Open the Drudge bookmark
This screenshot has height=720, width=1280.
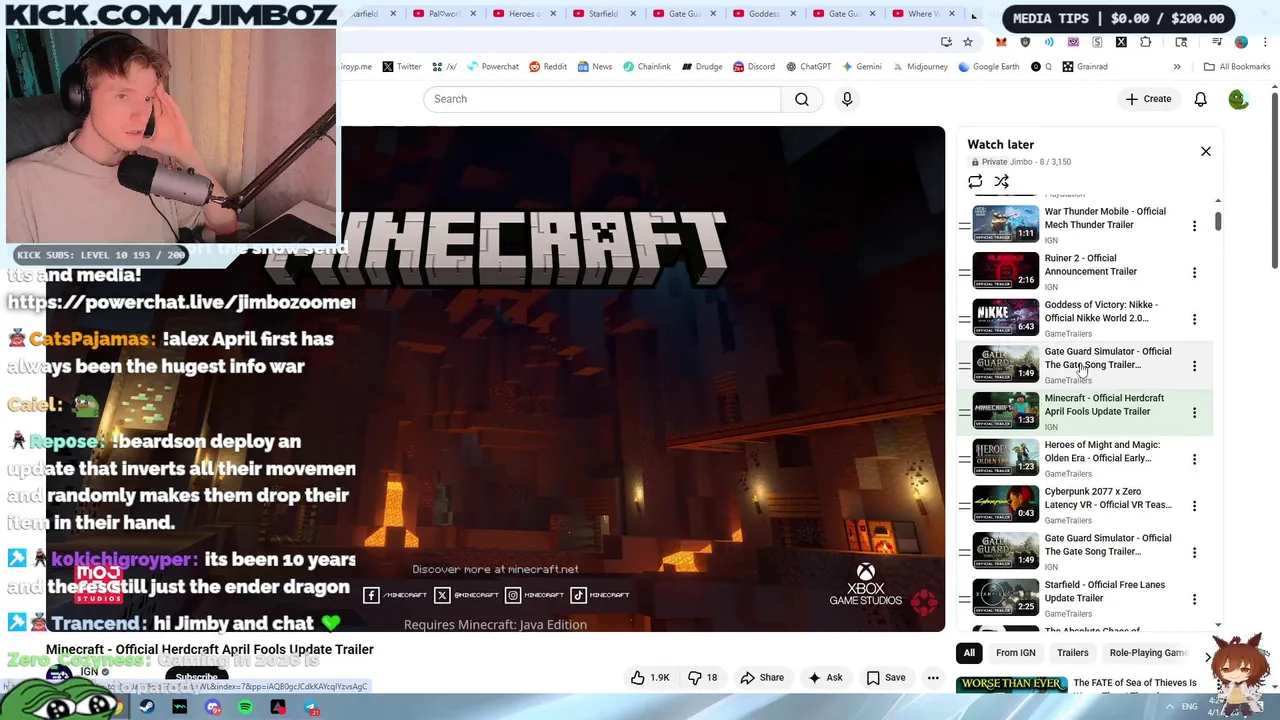tap(702, 67)
